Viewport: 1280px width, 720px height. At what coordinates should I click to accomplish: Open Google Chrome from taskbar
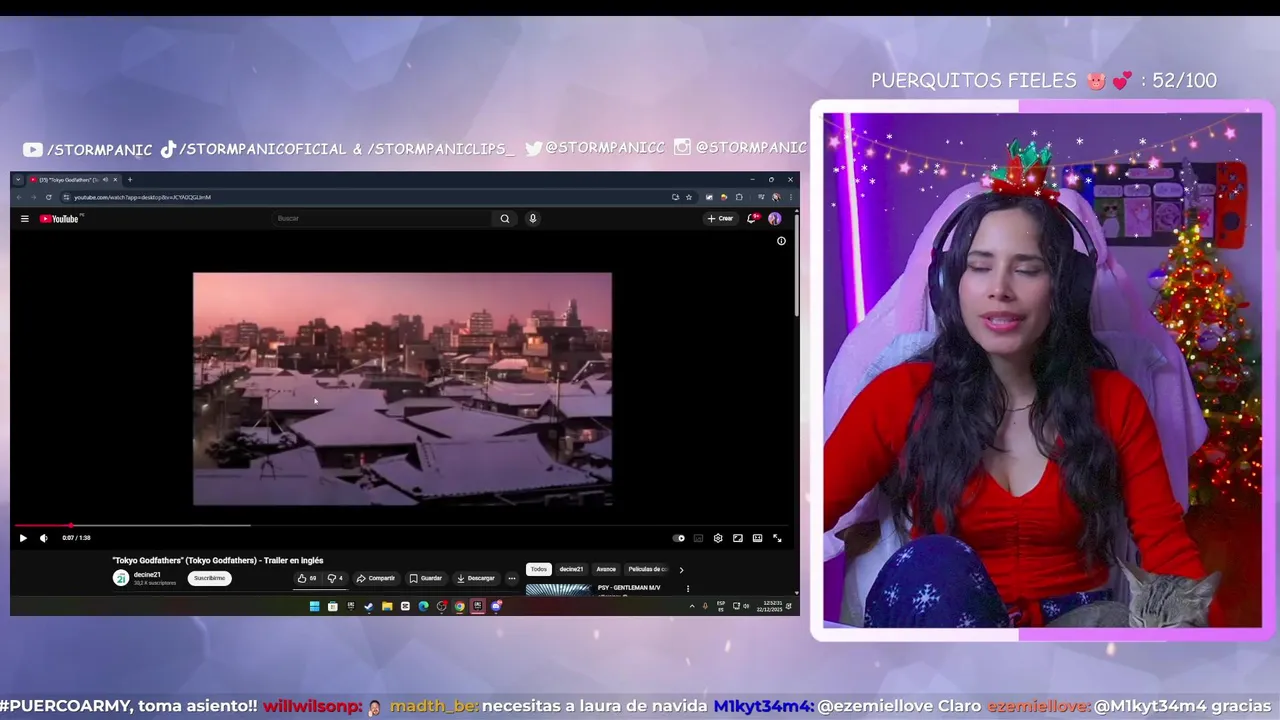459,606
